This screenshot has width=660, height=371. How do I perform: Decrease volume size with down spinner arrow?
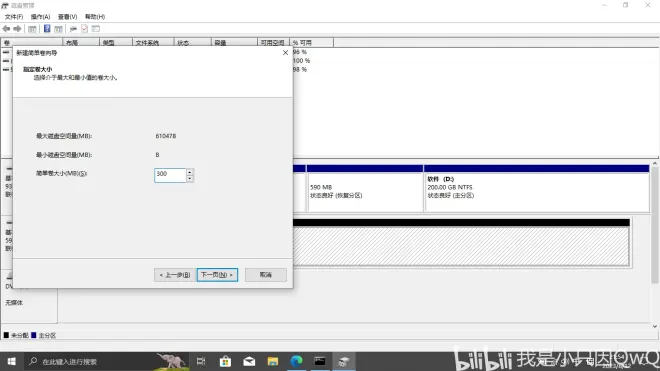[x=190, y=179]
